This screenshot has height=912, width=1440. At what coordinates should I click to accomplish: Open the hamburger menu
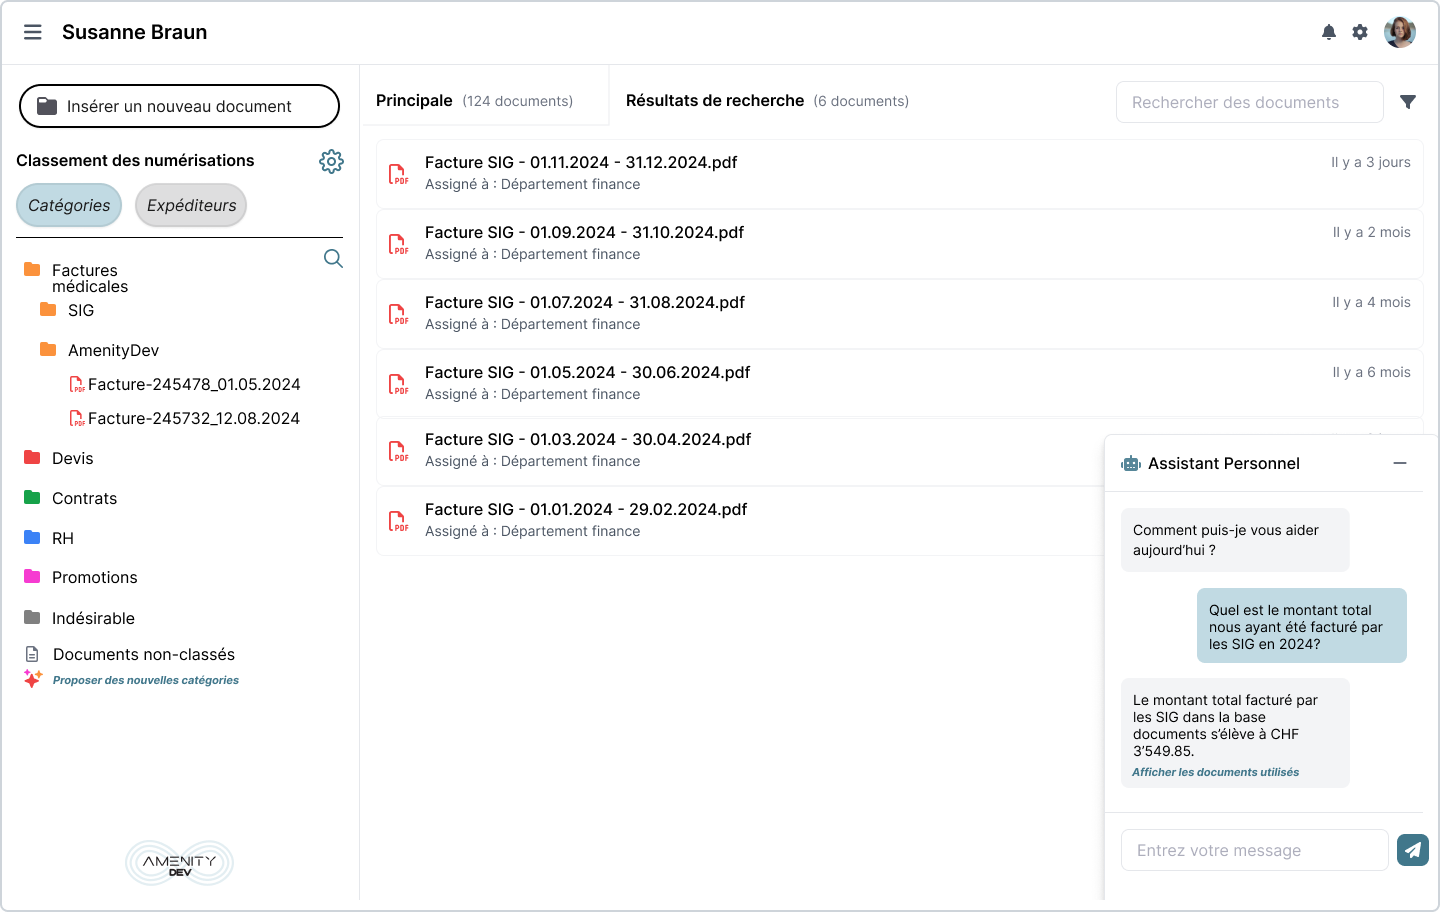click(x=33, y=32)
